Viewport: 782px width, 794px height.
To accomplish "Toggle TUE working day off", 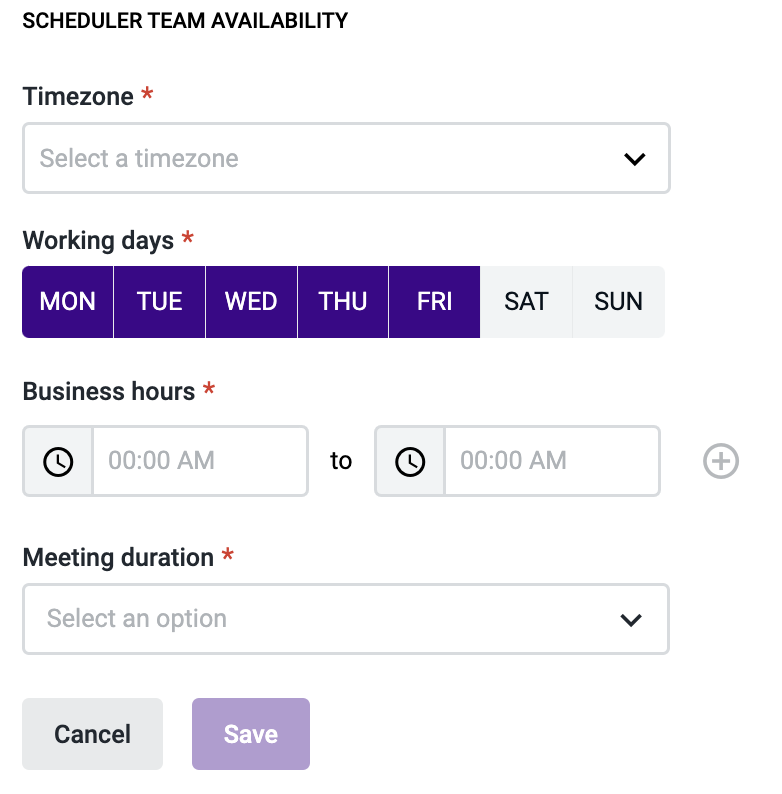I will point(160,302).
